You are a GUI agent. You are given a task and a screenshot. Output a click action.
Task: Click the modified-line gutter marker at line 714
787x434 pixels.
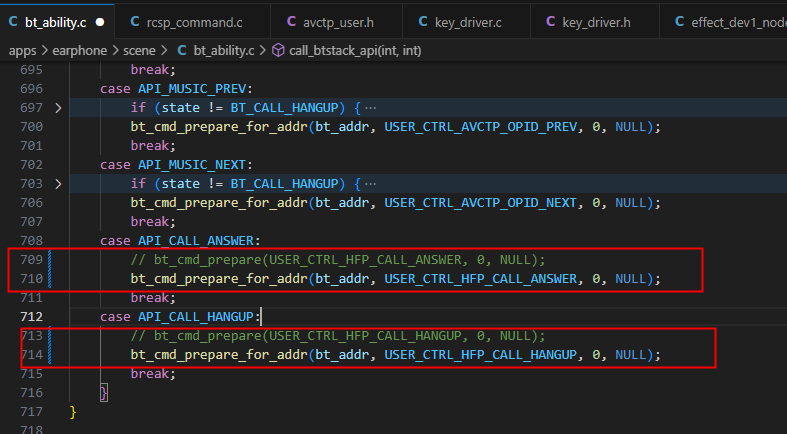50,355
